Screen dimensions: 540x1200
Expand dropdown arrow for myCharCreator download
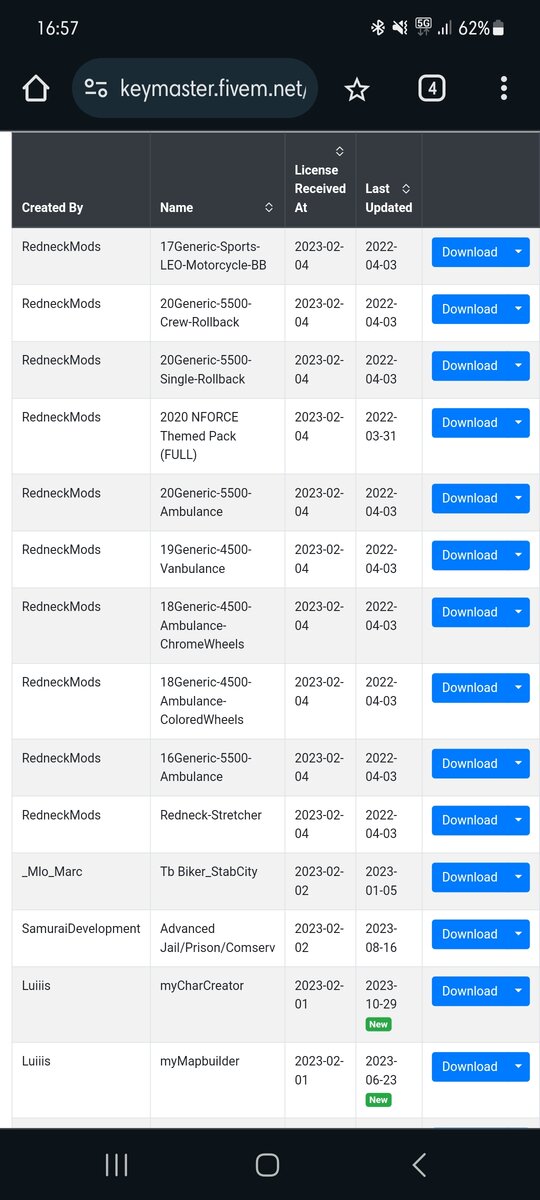click(x=518, y=991)
